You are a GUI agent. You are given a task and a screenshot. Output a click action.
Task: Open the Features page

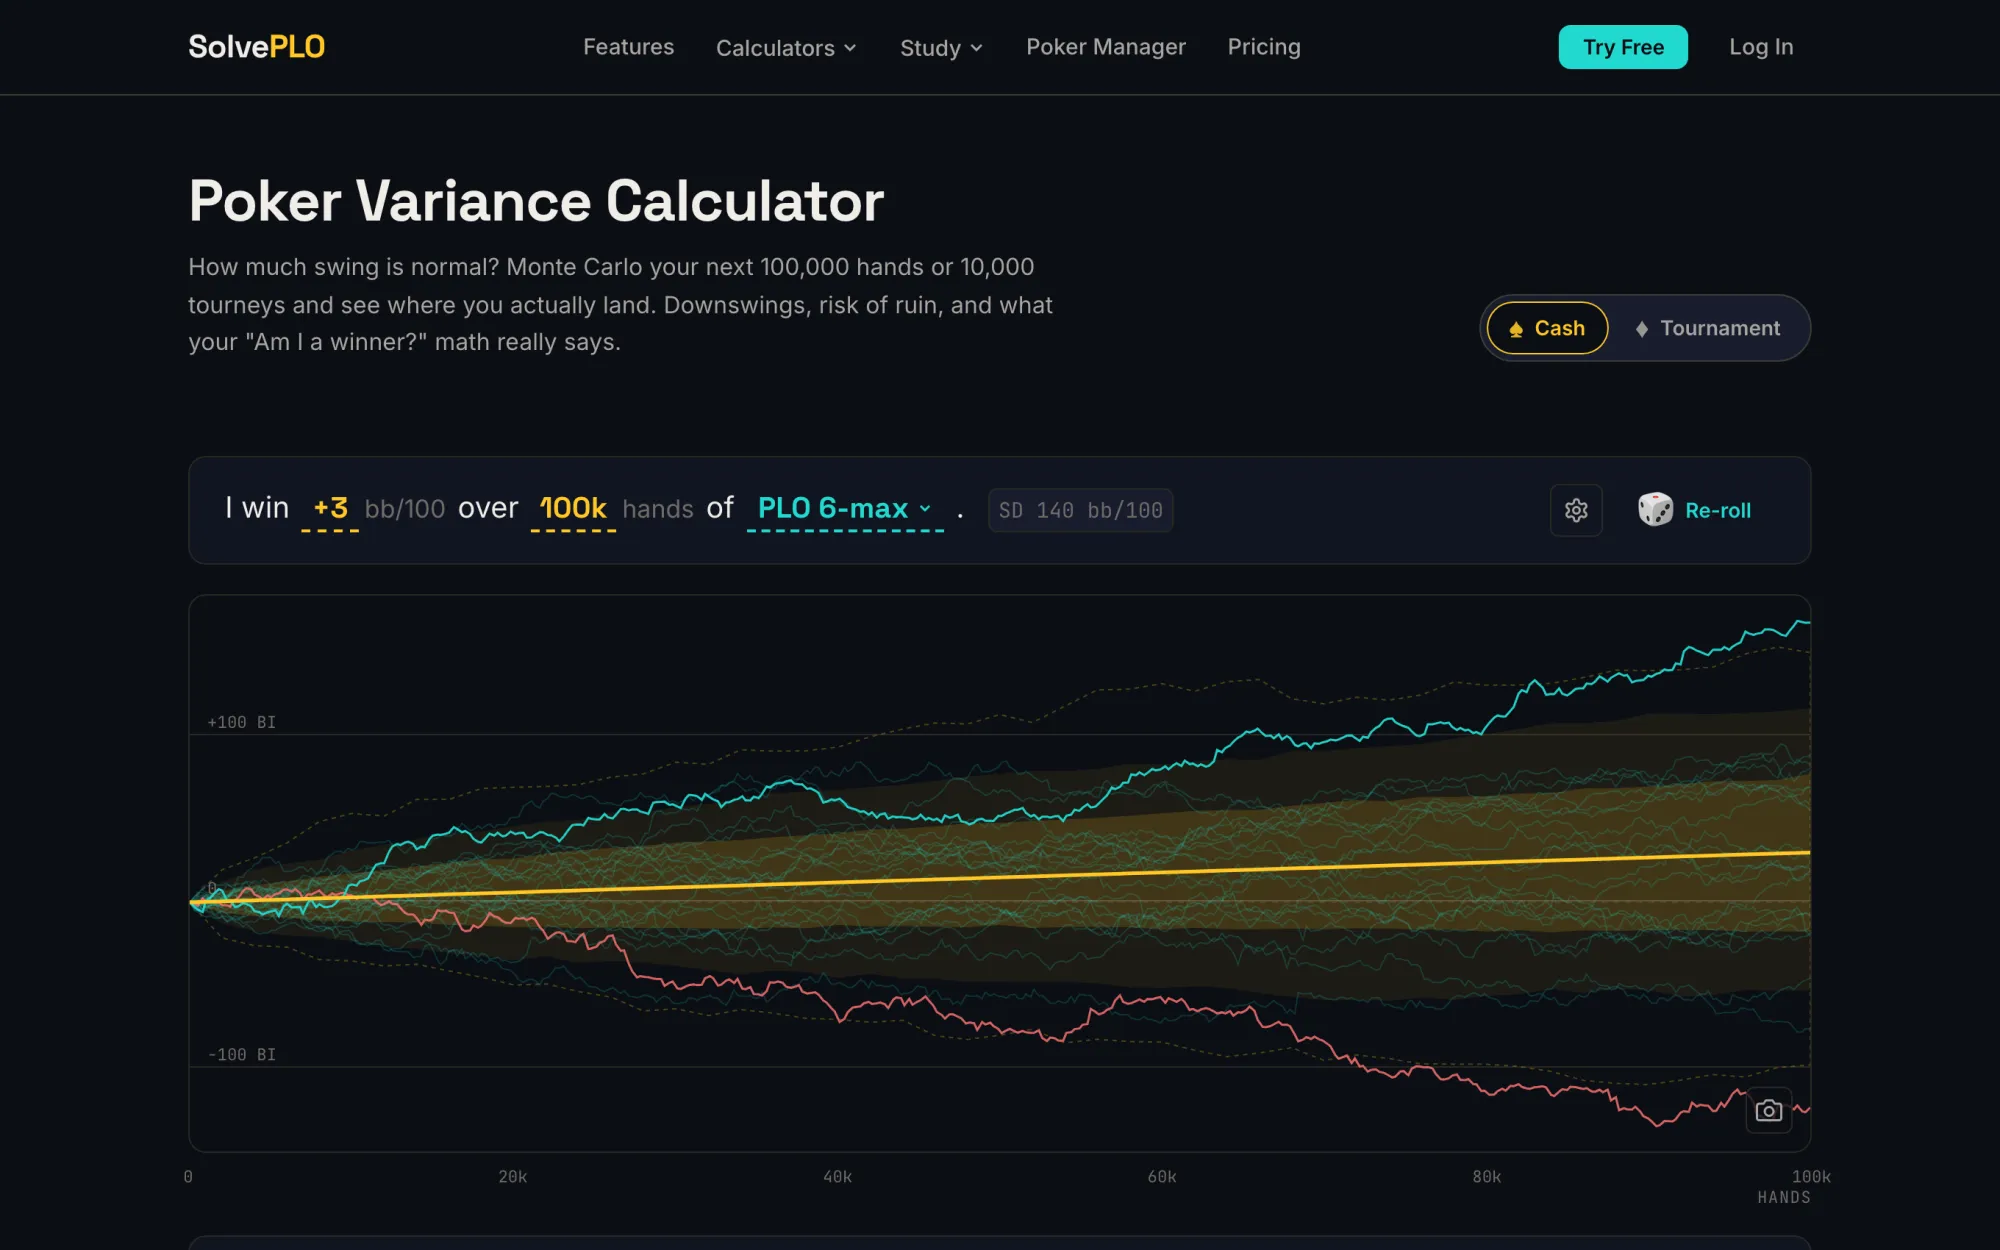(x=628, y=47)
